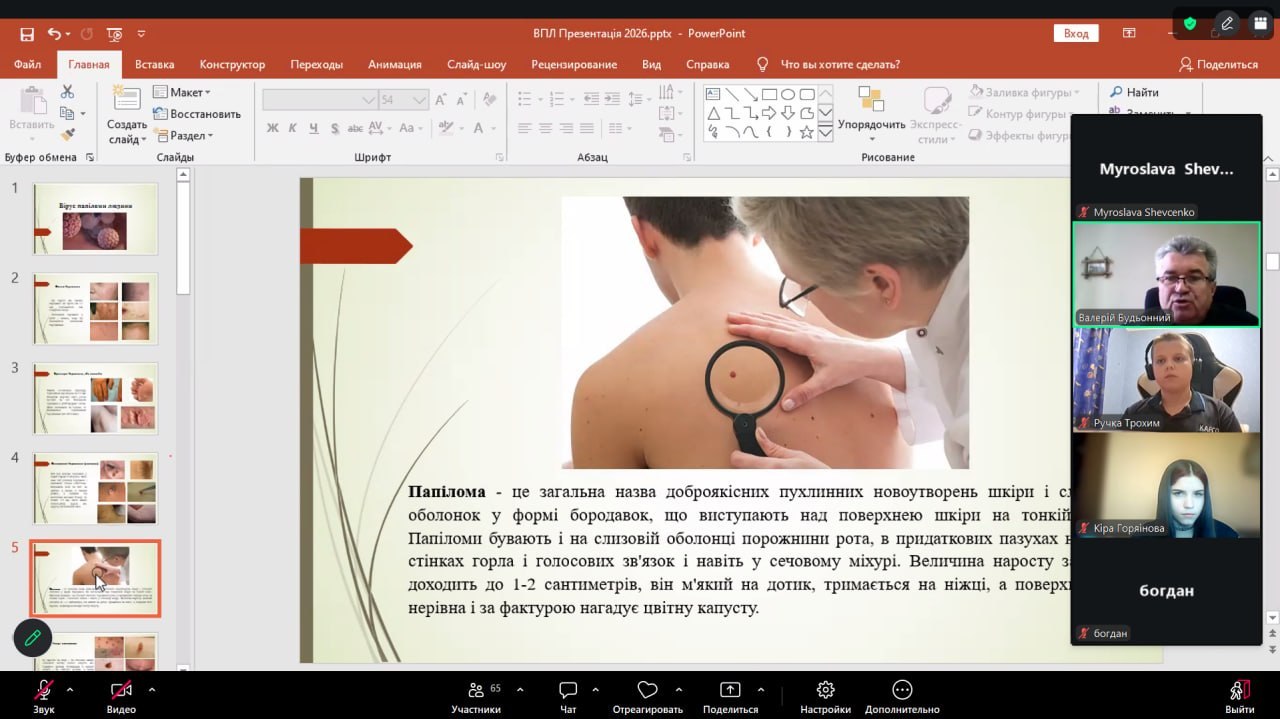Select the star shape in shapes gallery
Image resolution: width=1280 pixels, height=719 pixels.
806,132
